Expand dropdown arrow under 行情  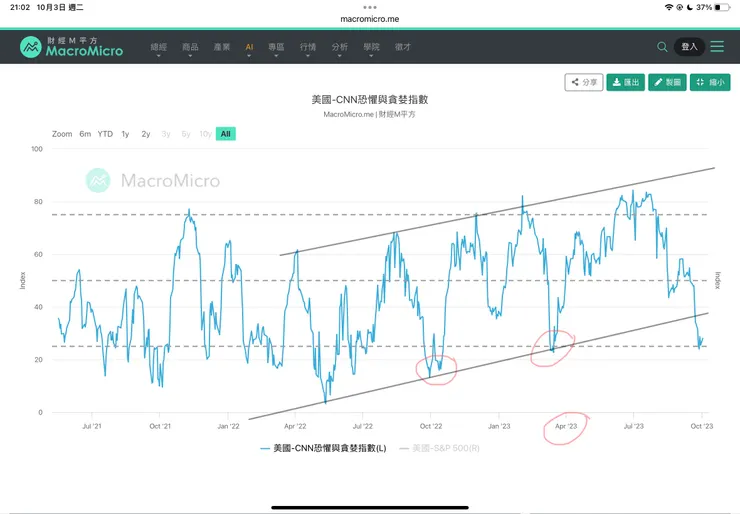click(x=308, y=56)
